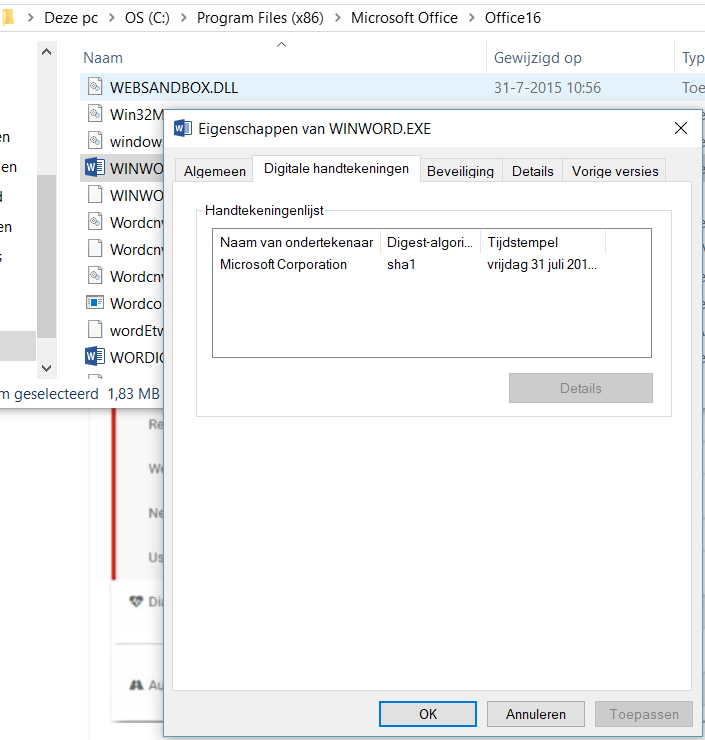Expand chevron after Program Files (x86)

(x=337, y=18)
